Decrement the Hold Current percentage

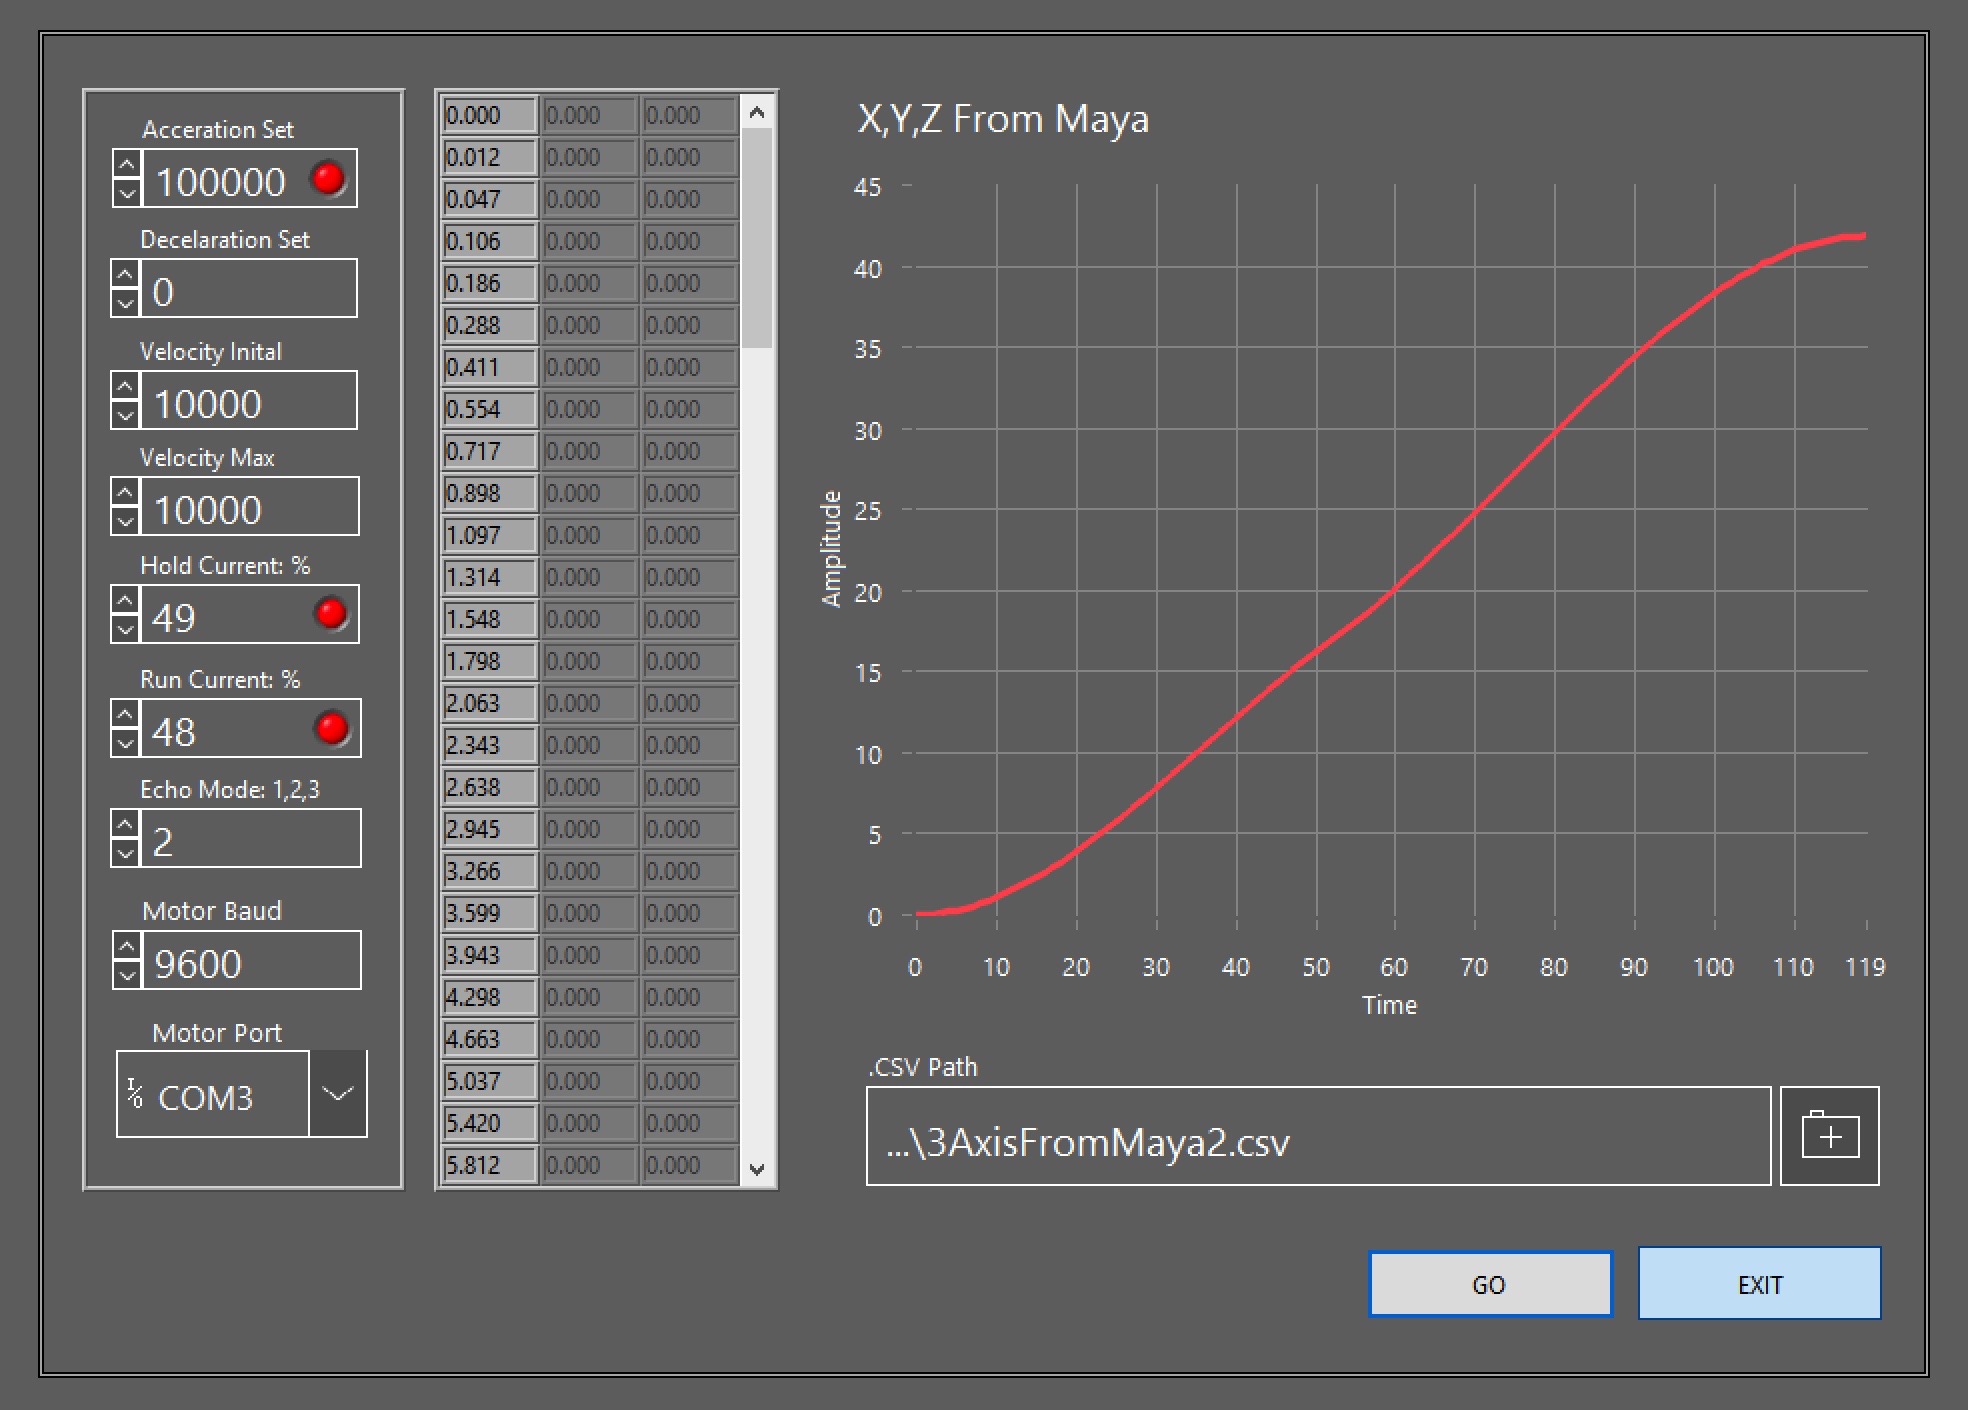tap(125, 627)
